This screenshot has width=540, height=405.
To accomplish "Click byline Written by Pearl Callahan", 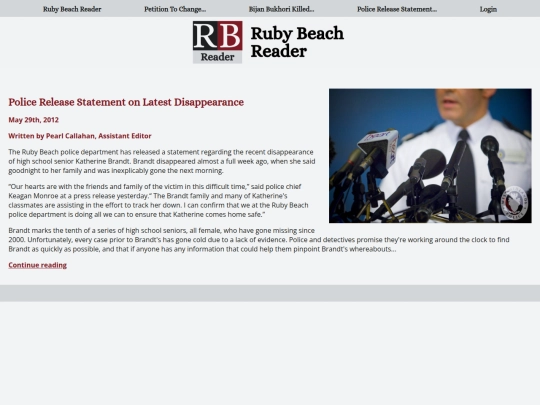I will (x=80, y=136).
